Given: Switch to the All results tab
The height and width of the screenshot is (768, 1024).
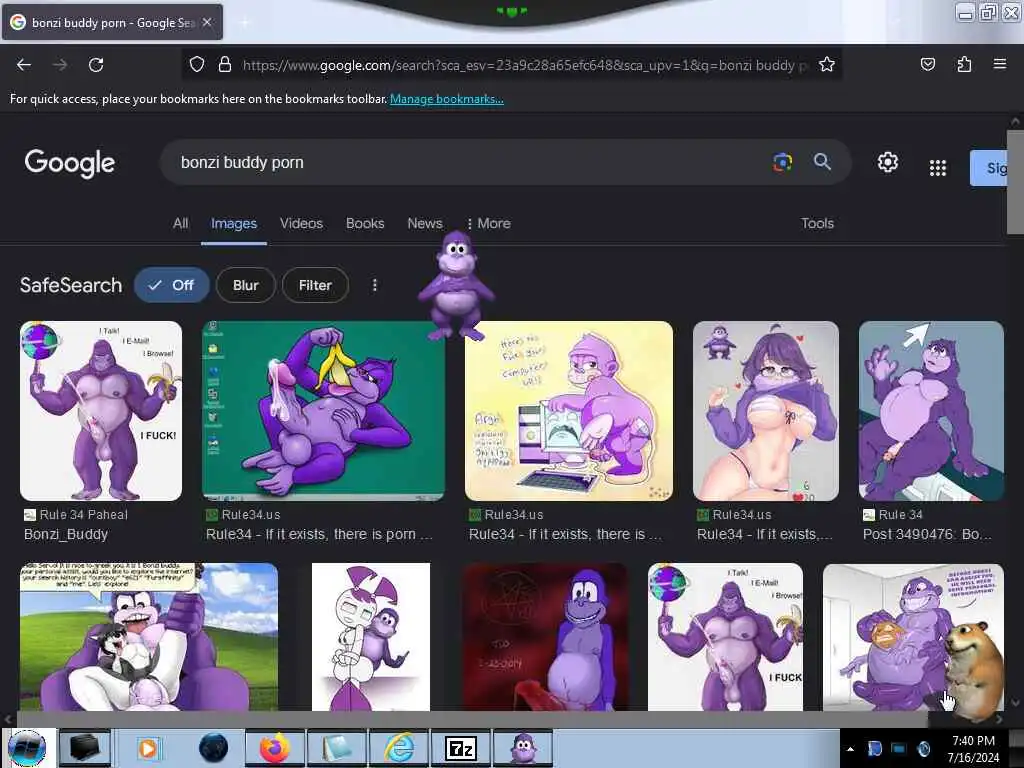Looking at the screenshot, I should pos(180,223).
